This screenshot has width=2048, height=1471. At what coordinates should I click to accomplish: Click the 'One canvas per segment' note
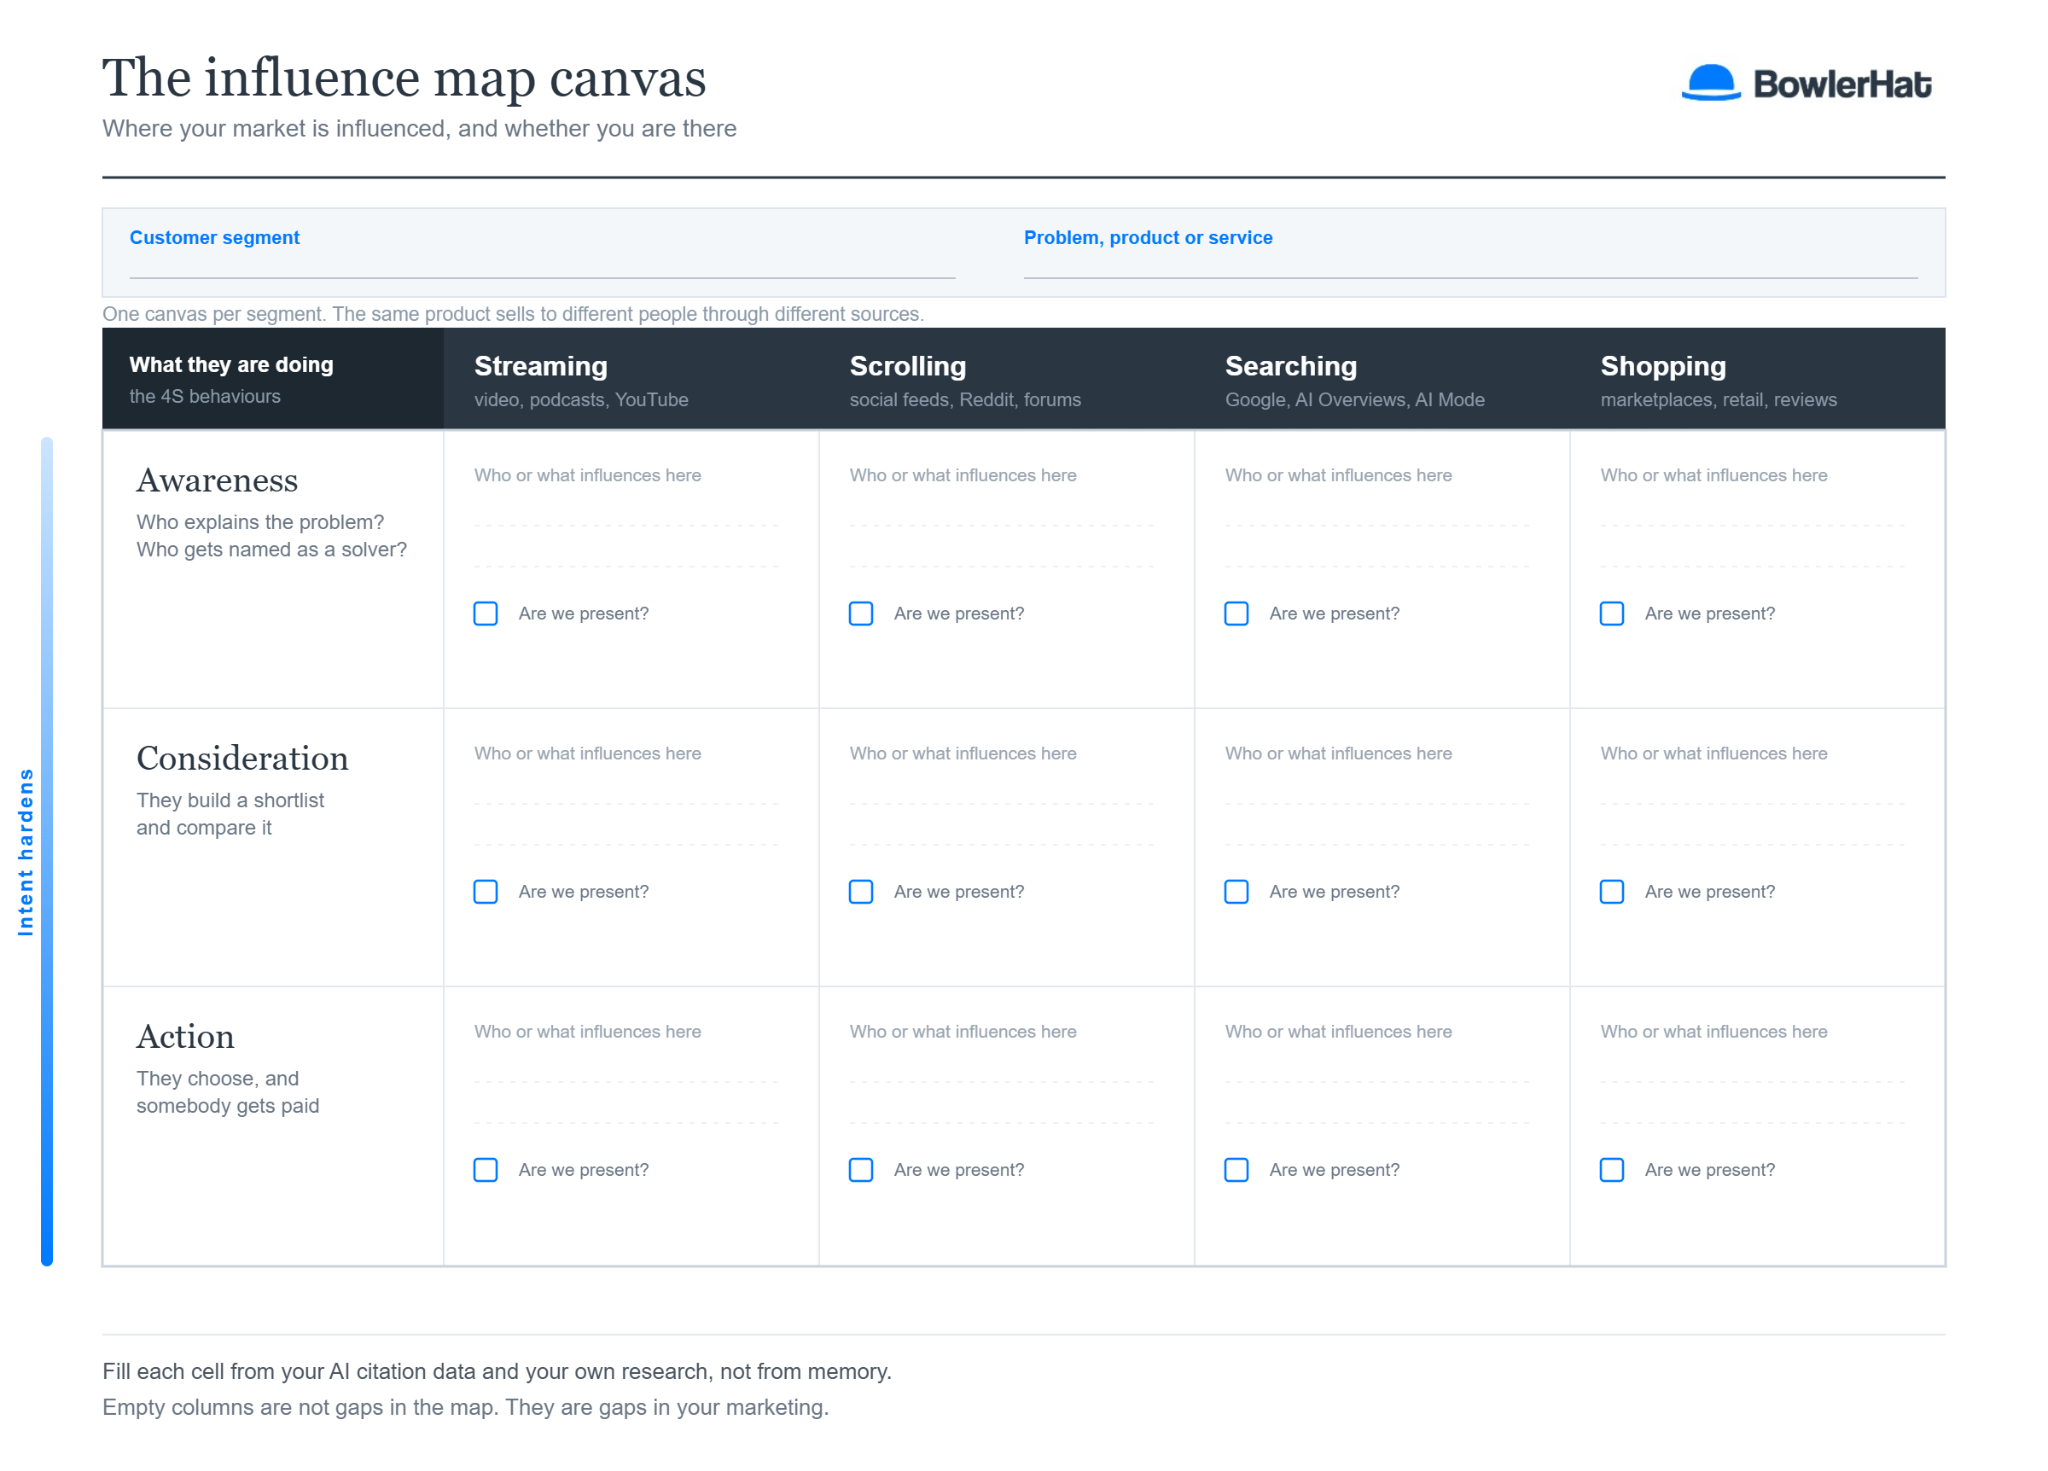(513, 314)
